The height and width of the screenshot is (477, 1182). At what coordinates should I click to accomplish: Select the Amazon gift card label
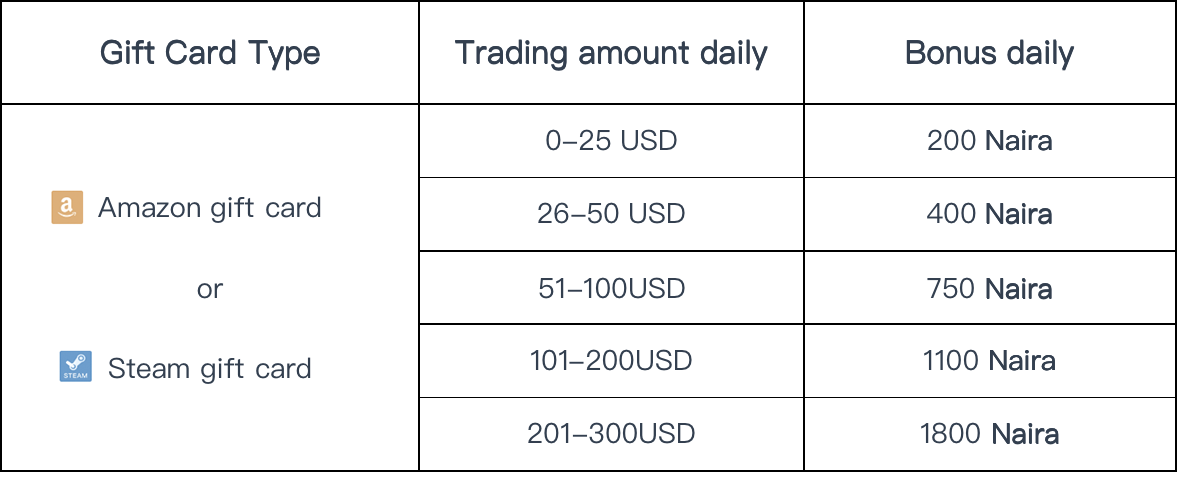tap(210, 208)
